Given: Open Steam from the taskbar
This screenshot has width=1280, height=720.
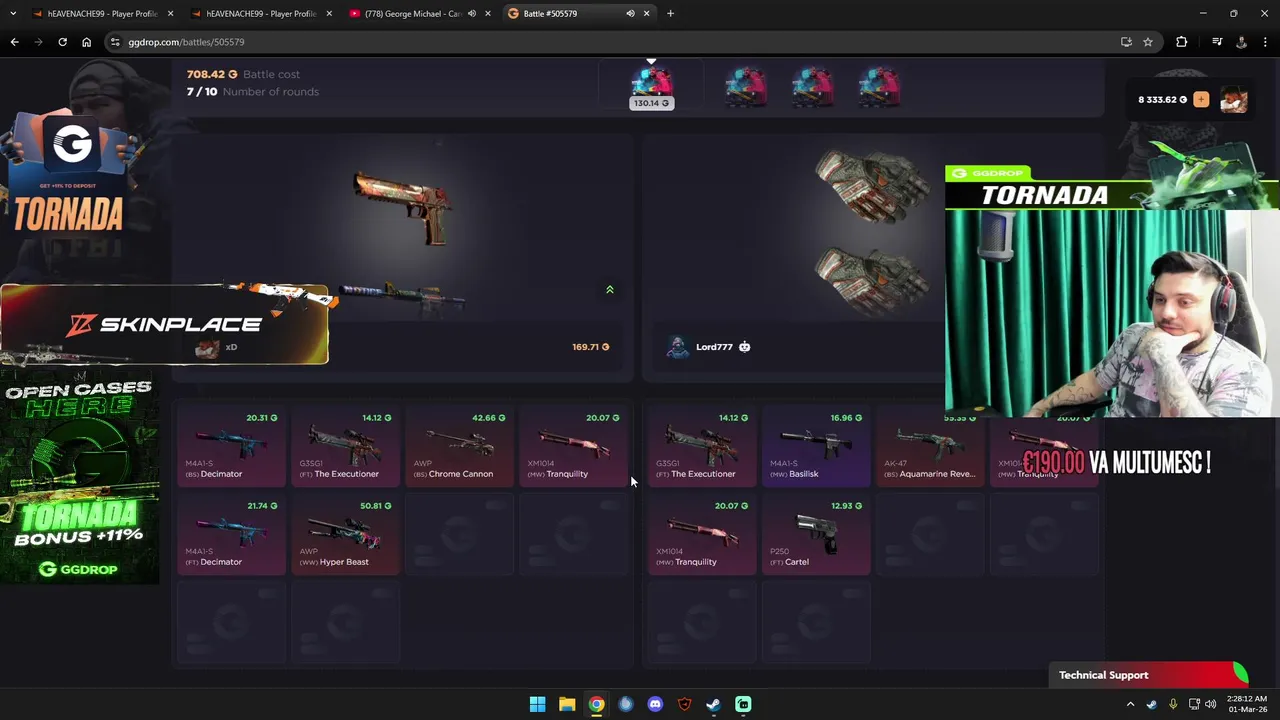Looking at the screenshot, I should (713, 704).
